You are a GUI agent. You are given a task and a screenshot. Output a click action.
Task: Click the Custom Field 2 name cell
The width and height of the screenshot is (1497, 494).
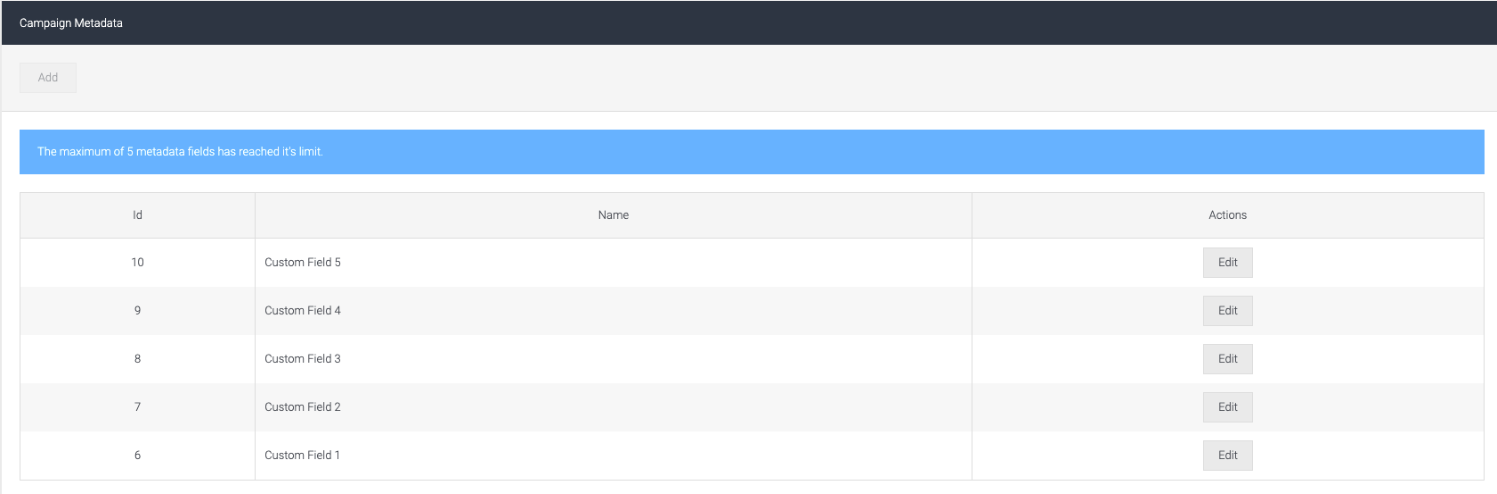[x=613, y=407]
